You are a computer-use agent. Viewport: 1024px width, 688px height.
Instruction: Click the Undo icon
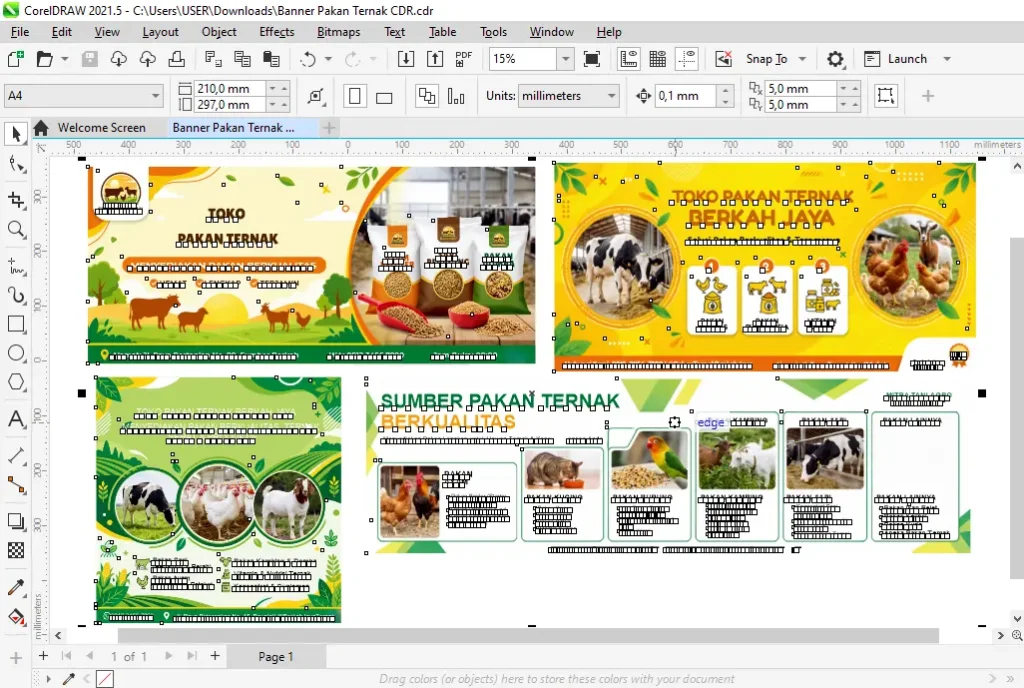pos(308,59)
